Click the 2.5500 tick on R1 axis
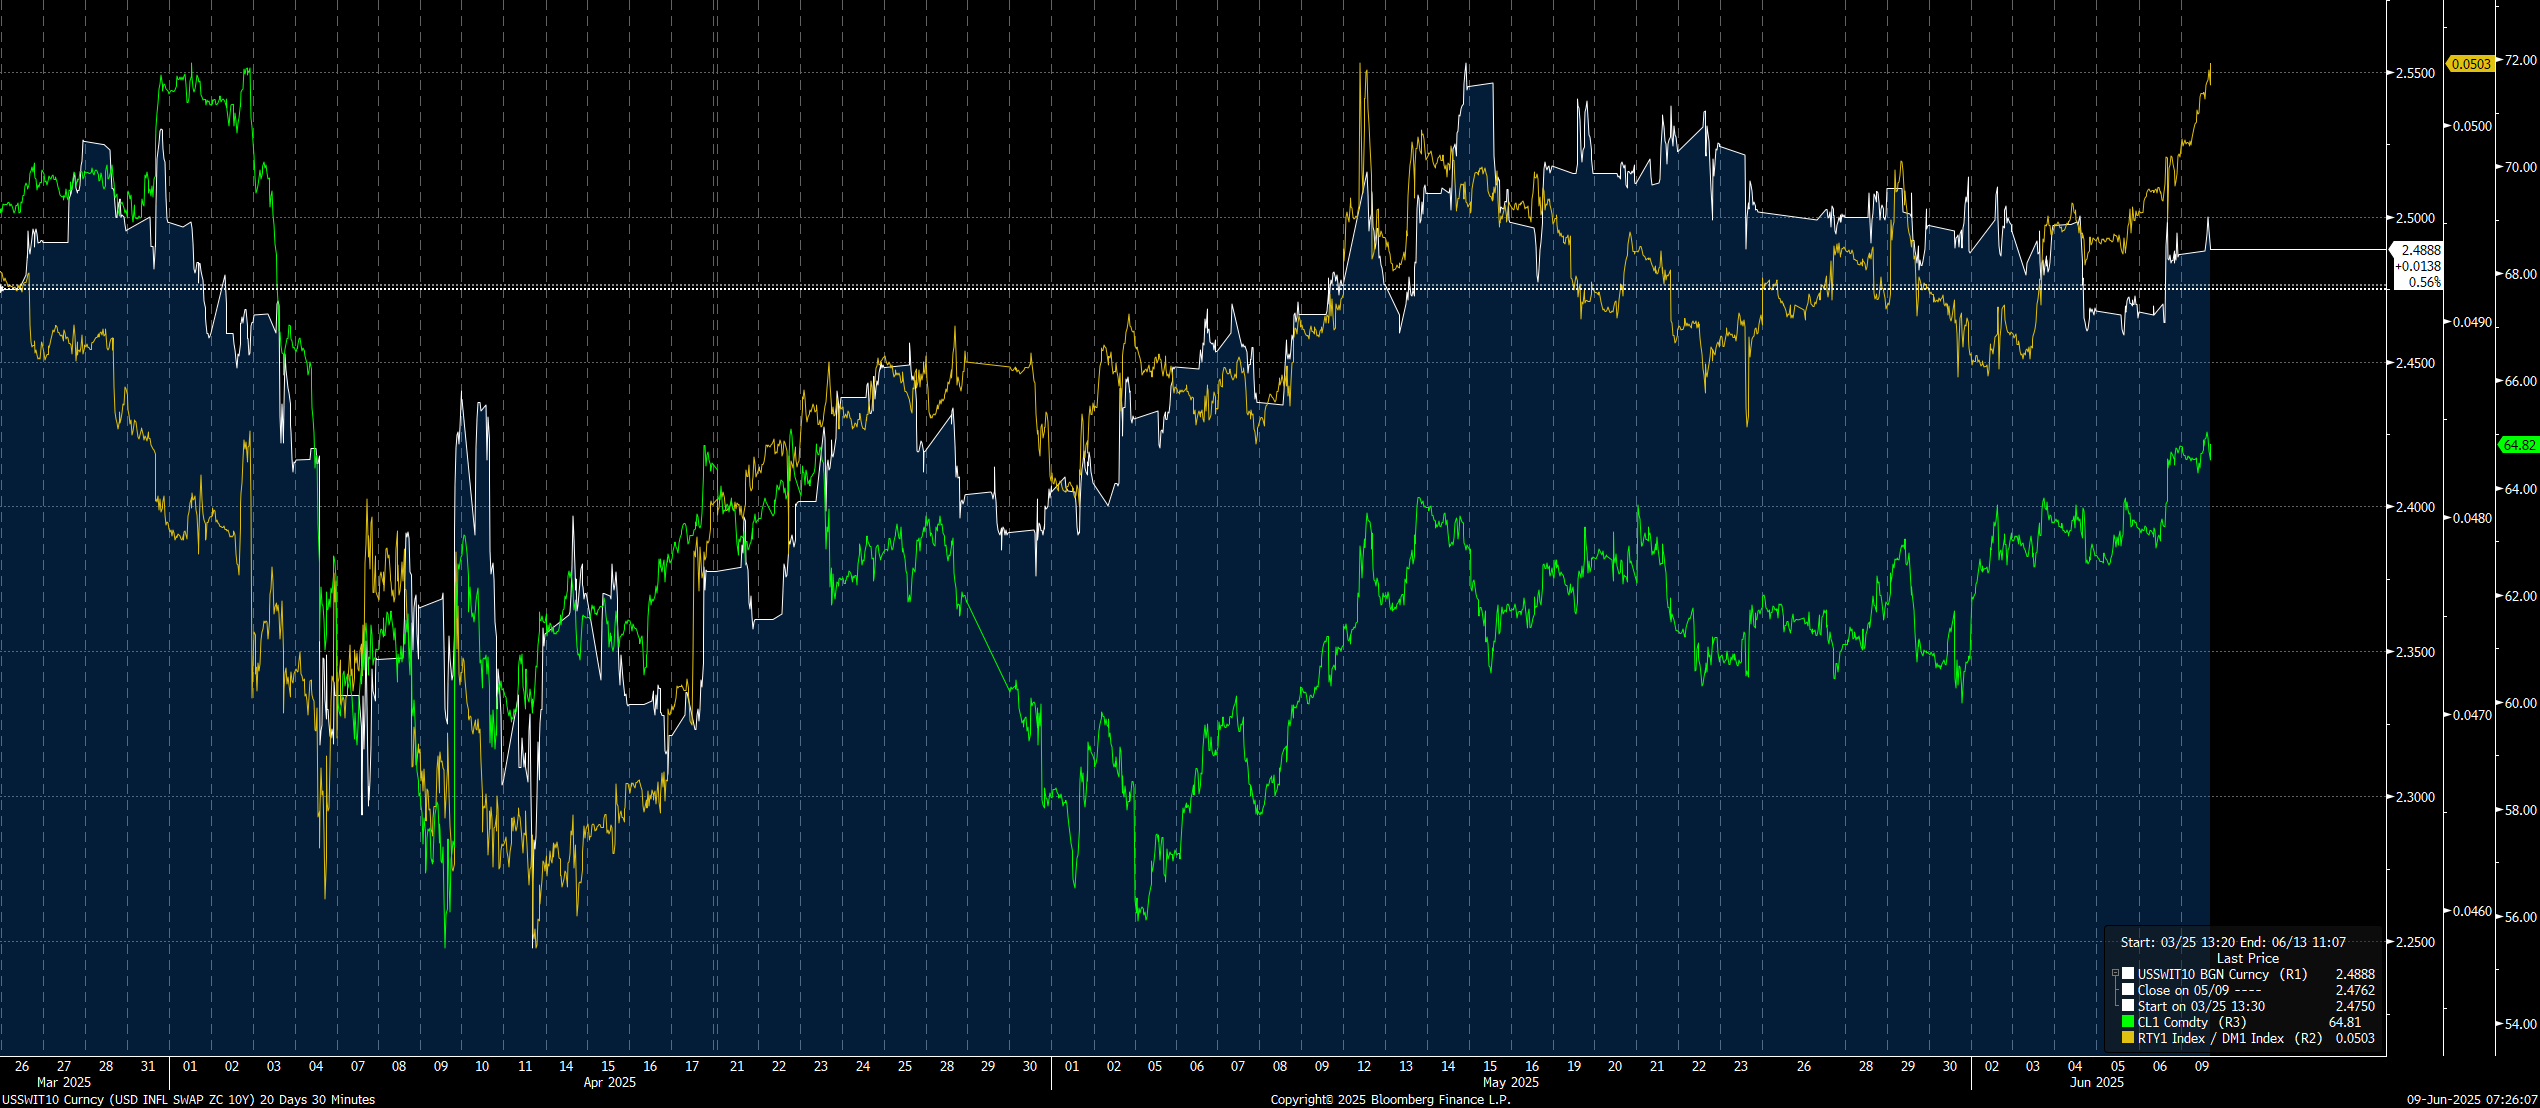This screenshot has height=1108, width=2540. tap(2413, 73)
